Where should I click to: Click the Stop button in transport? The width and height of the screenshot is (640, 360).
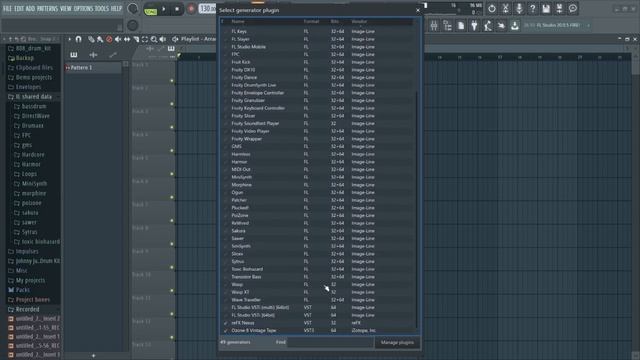[x=177, y=9]
